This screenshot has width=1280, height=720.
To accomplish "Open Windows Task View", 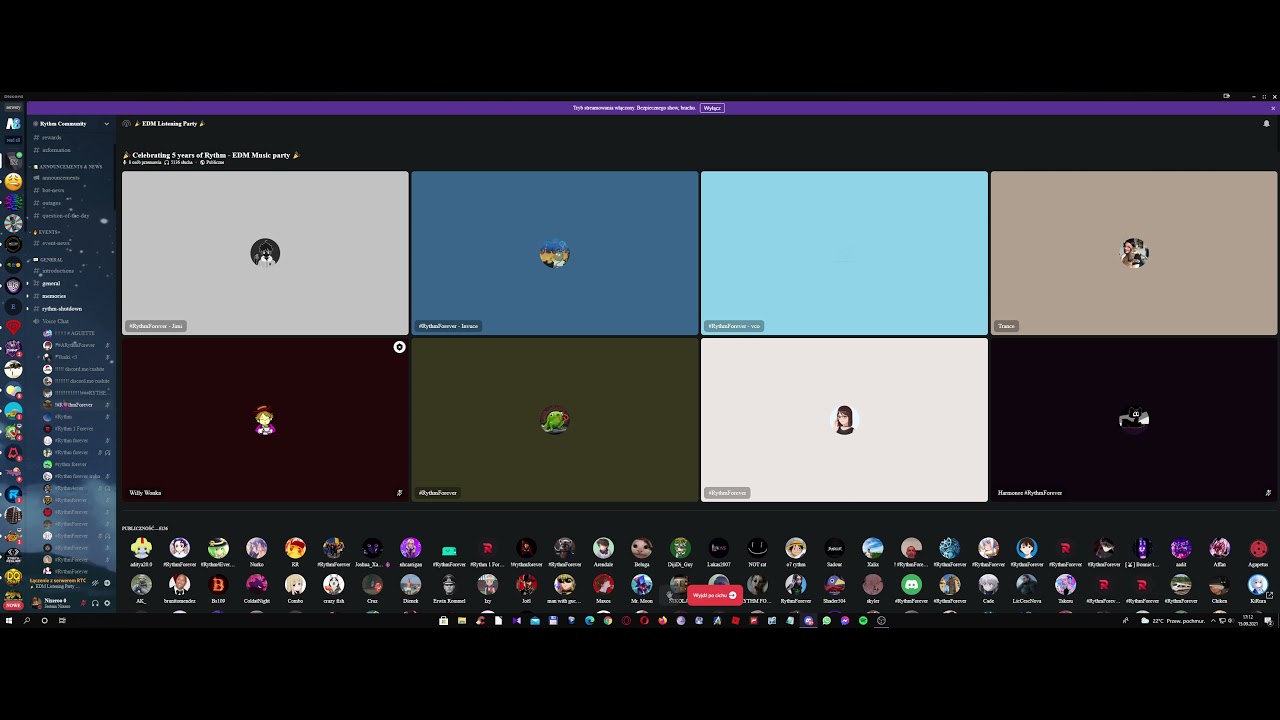I will (62, 620).
